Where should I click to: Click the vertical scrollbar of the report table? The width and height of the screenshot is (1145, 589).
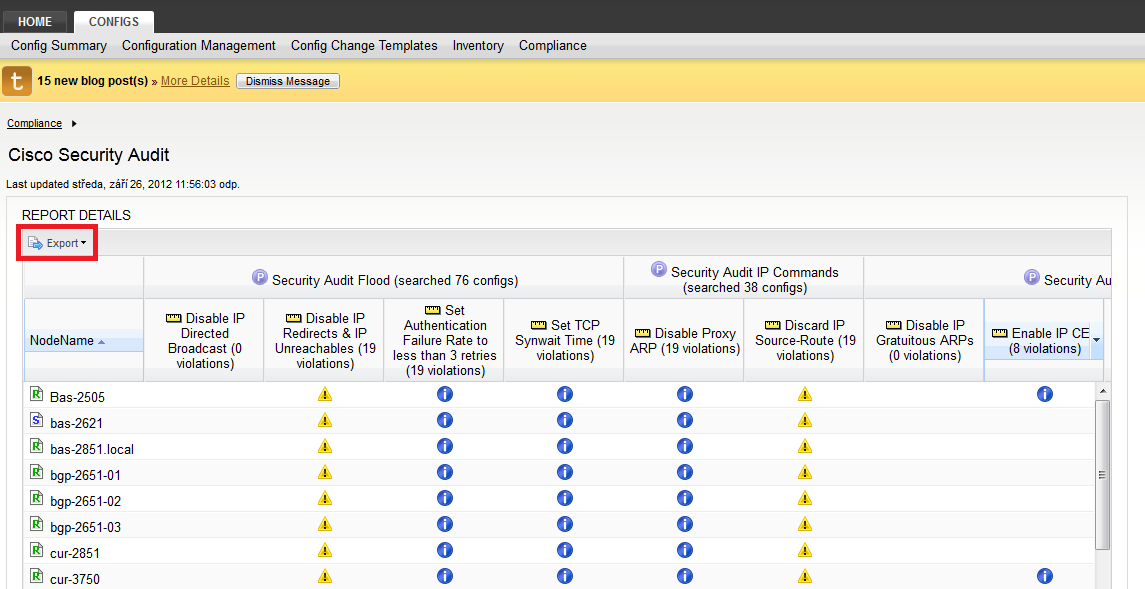tap(1102, 474)
